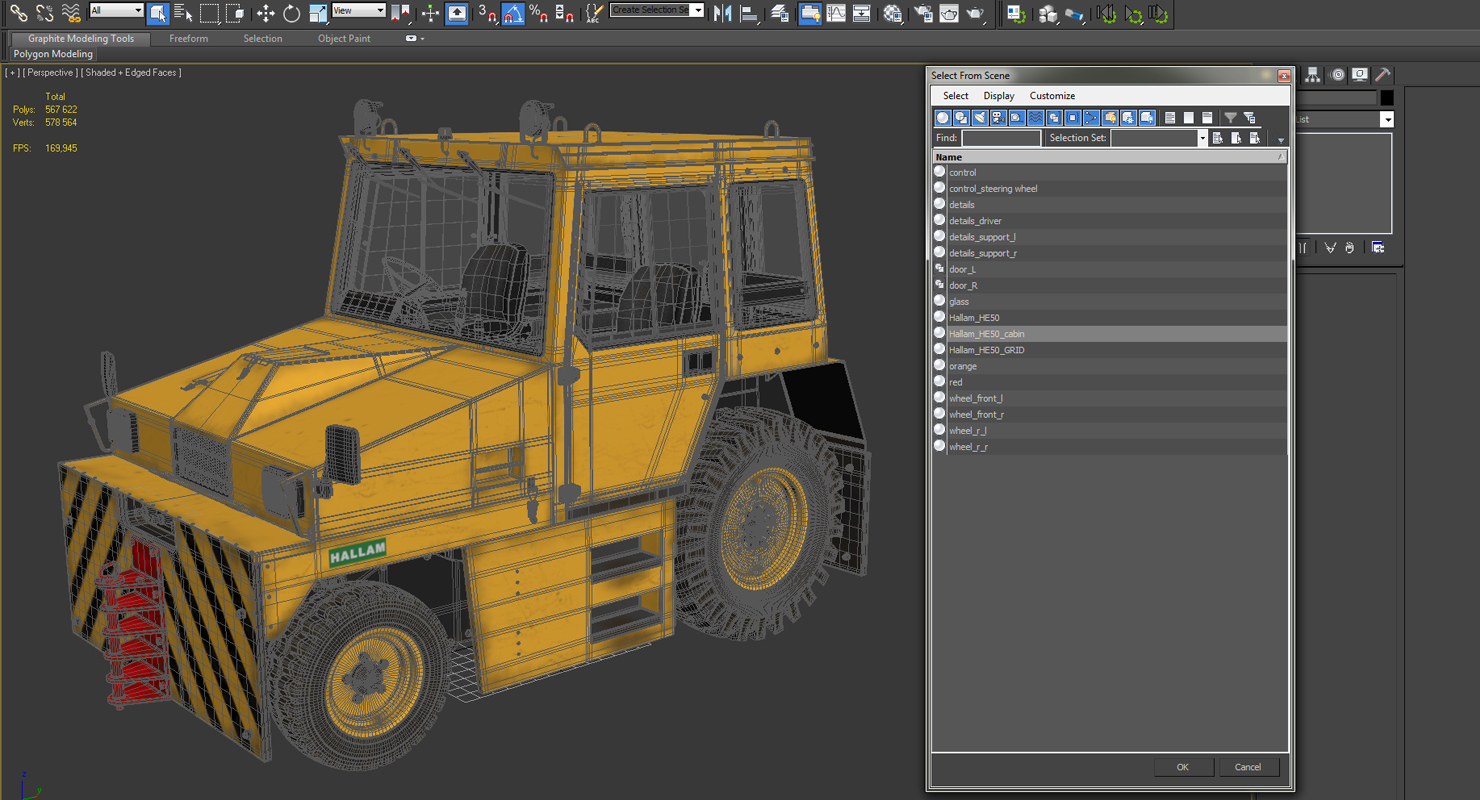The image size is (1480, 800).
Task: Toggle Display Geometry filter in dialog
Action: tap(942, 118)
